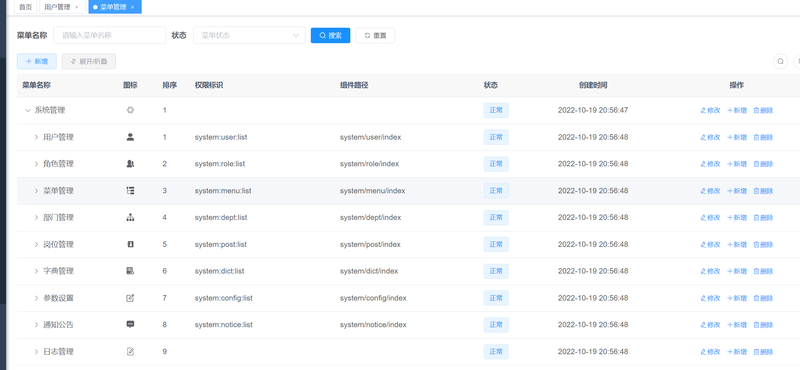Expand the 角色管理 row

click(x=36, y=164)
